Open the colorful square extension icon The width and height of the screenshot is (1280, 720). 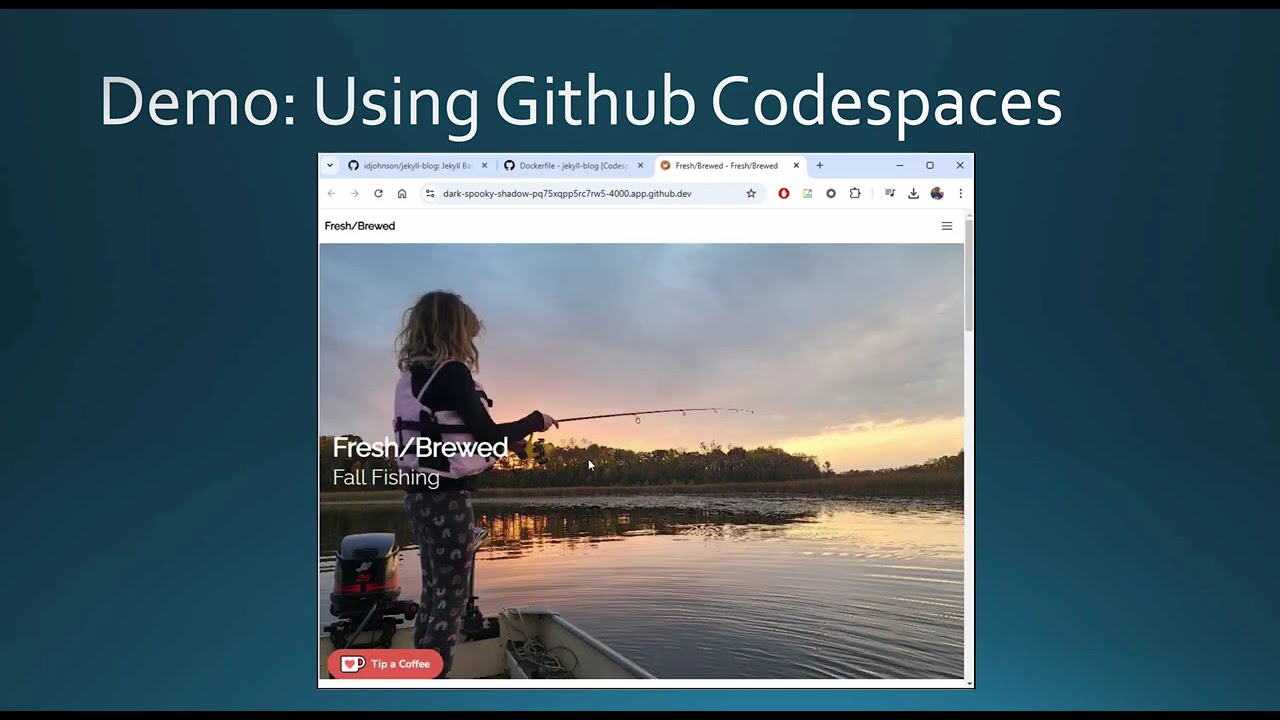coord(807,193)
